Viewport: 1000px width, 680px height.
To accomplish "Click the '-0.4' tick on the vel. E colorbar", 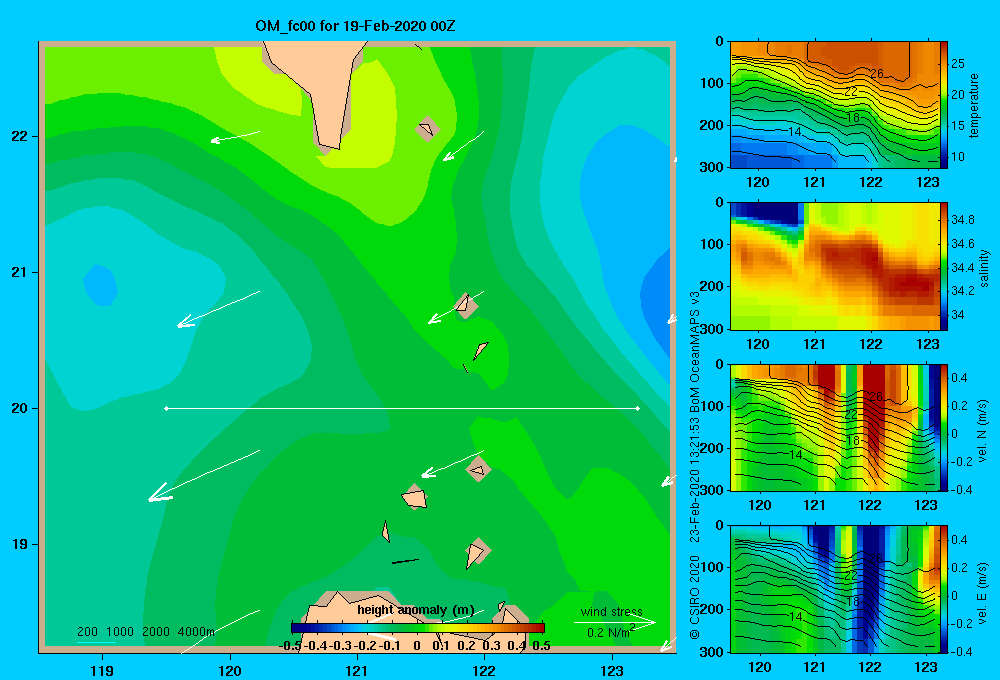I will tap(962, 651).
